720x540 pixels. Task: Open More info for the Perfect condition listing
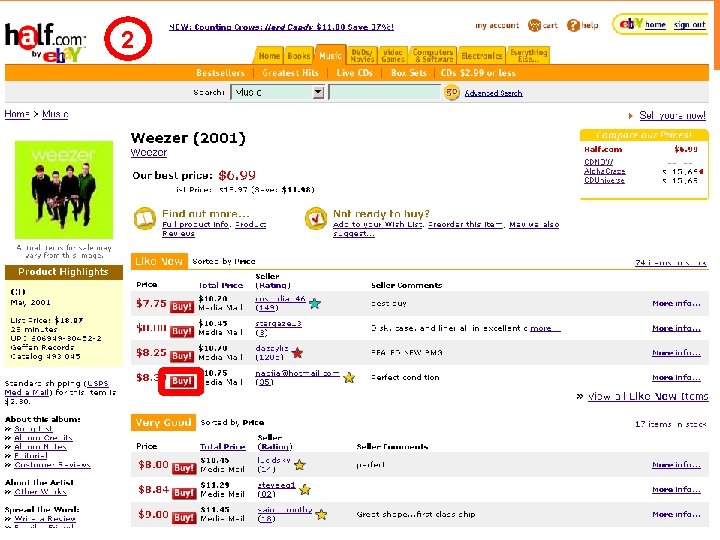click(x=676, y=377)
